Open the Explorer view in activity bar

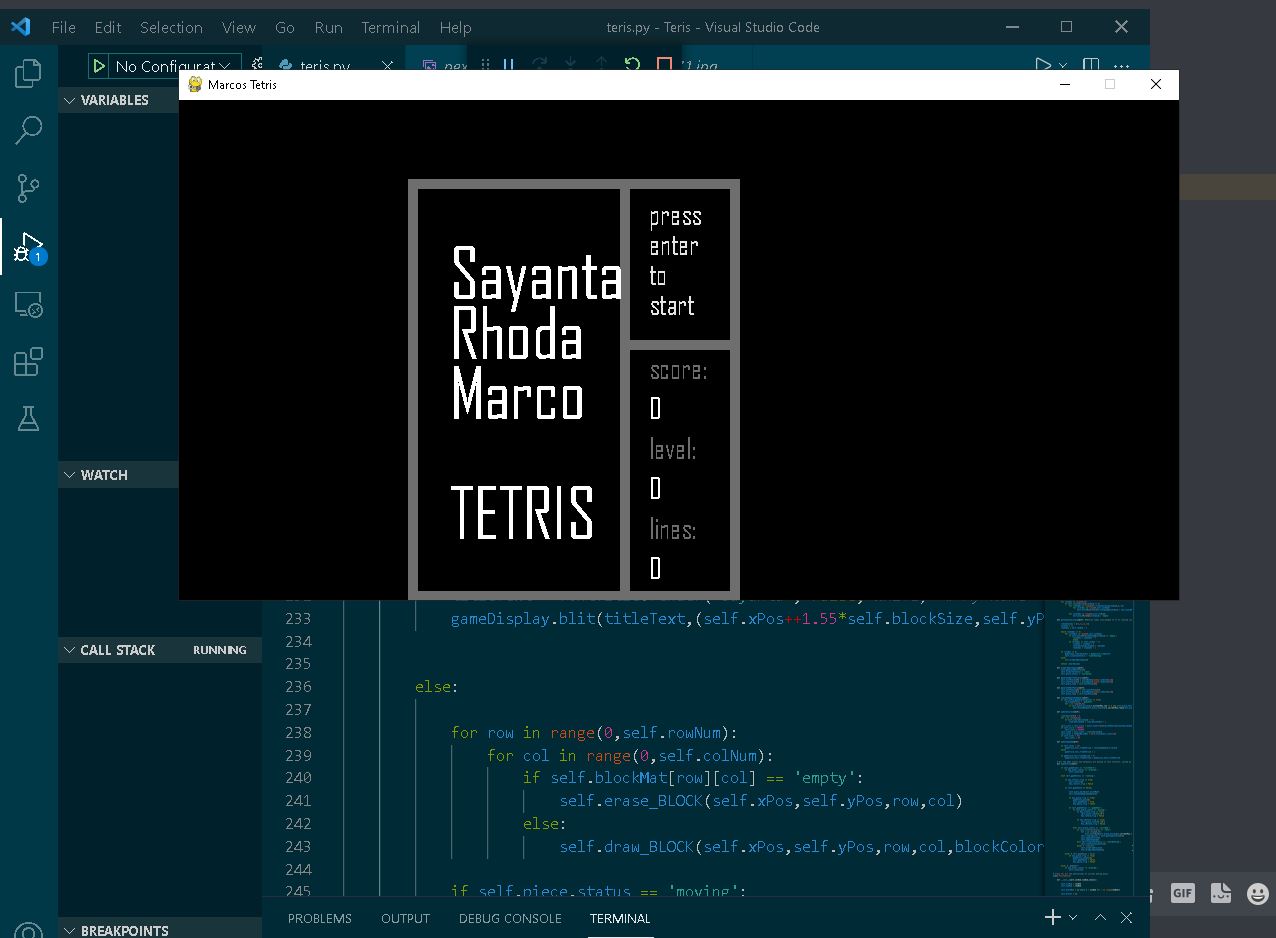(x=28, y=73)
